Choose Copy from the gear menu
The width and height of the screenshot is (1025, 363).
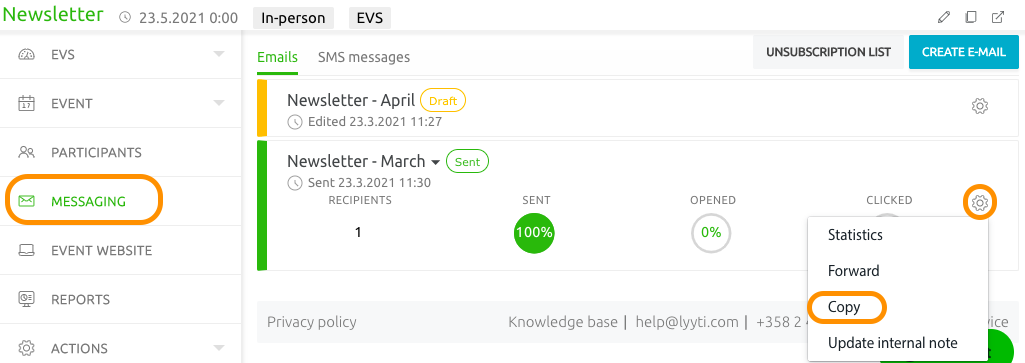pyautogui.click(x=844, y=307)
